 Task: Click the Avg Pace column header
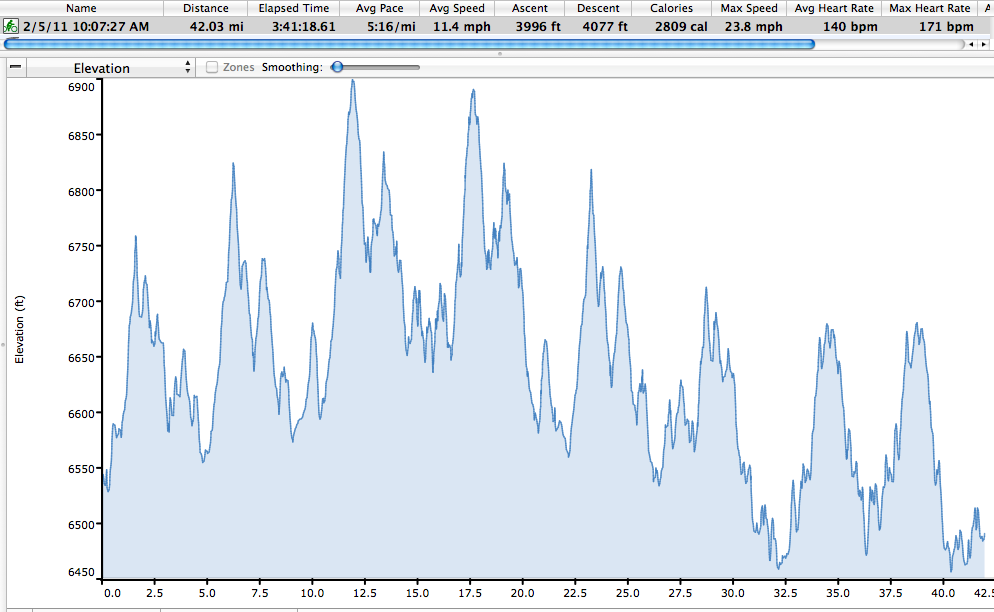379,8
